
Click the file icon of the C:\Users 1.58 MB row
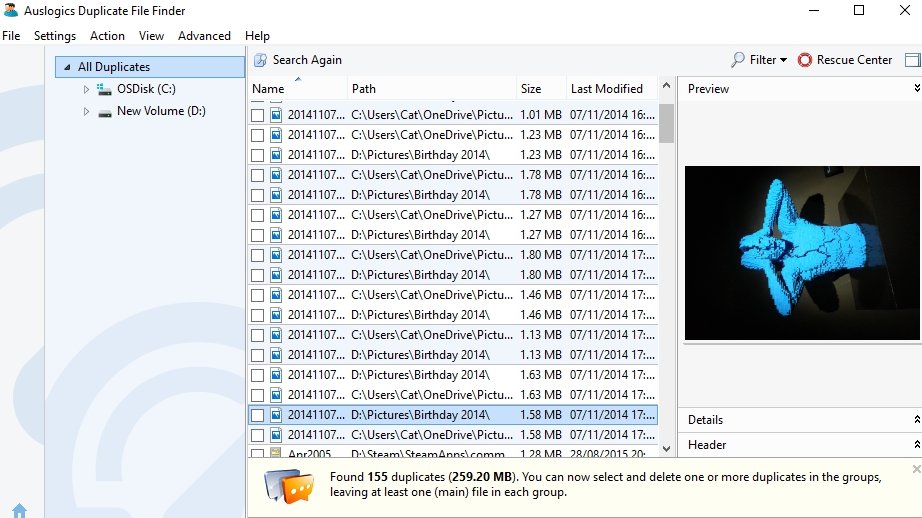click(276, 435)
